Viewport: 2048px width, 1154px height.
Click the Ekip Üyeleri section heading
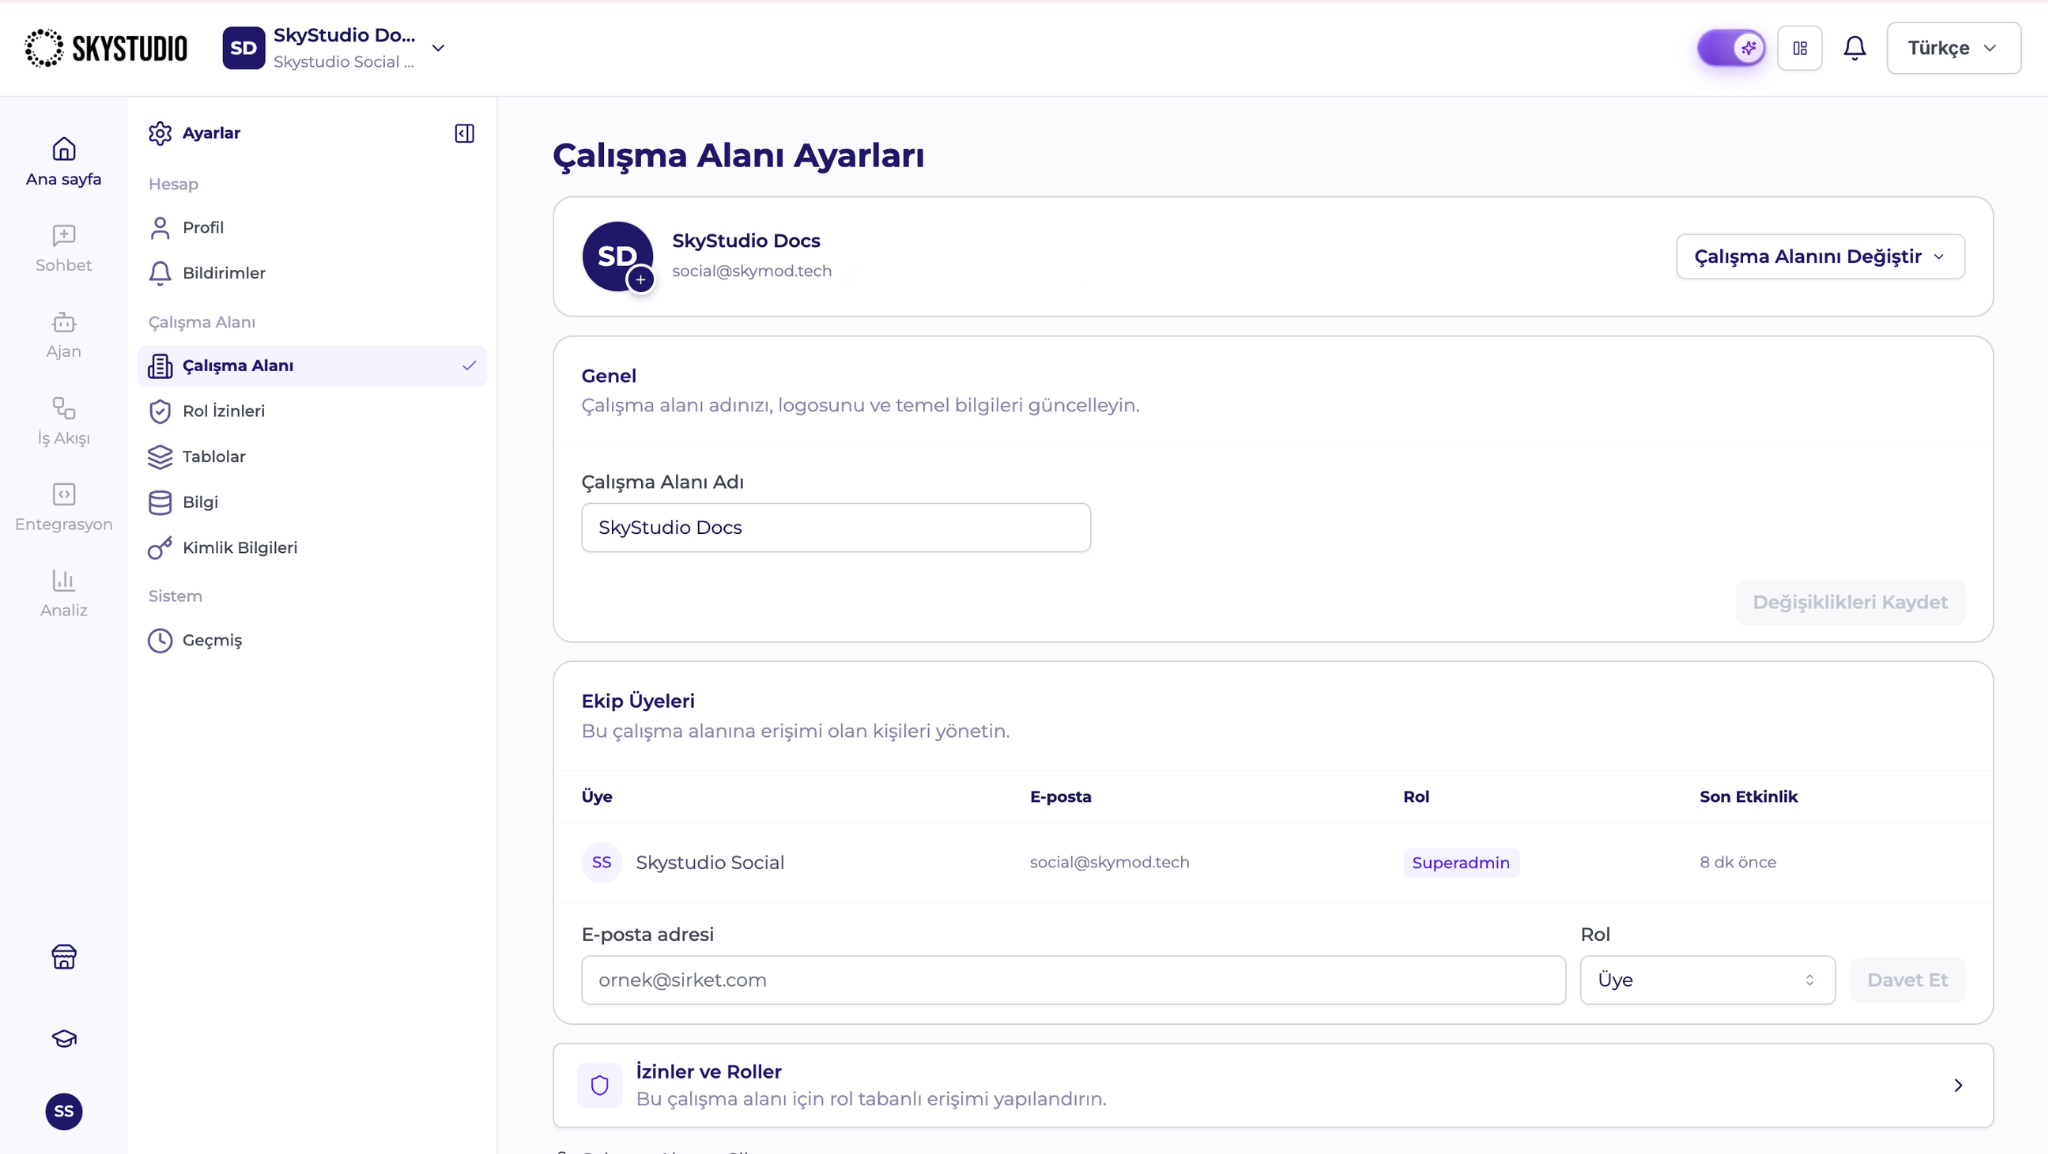[x=638, y=701]
